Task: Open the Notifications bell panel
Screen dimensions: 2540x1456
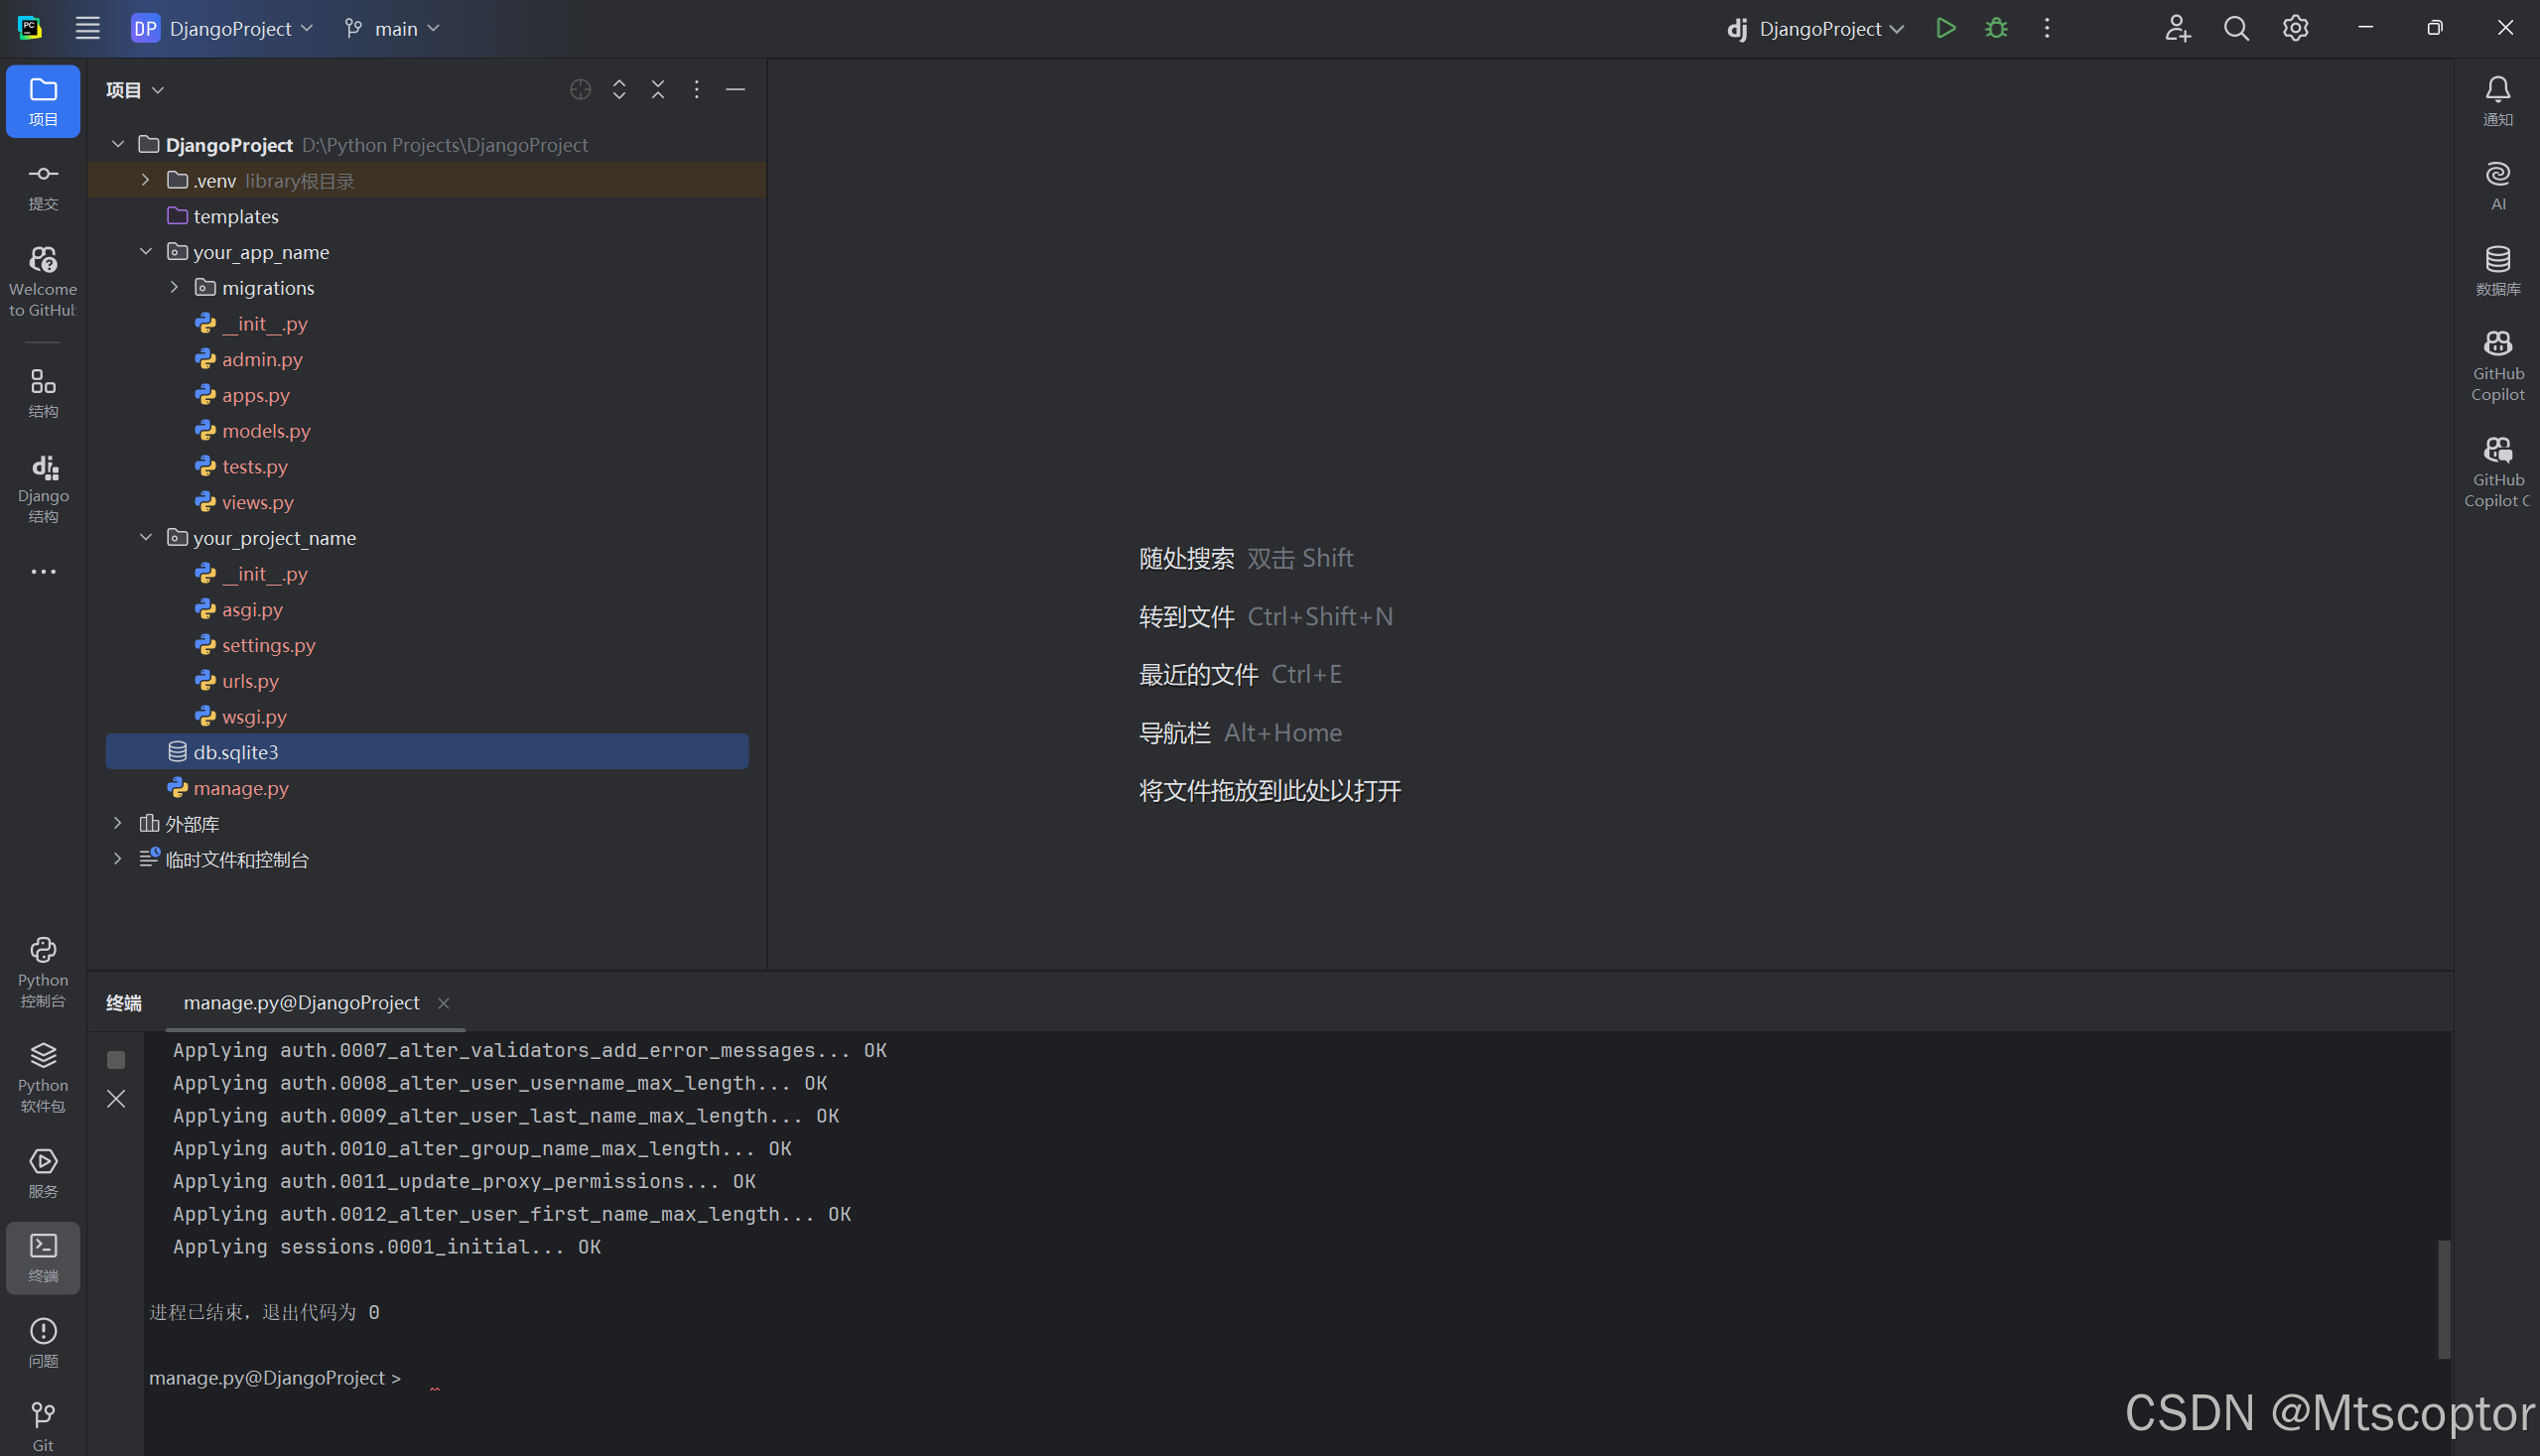Action: [2497, 100]
